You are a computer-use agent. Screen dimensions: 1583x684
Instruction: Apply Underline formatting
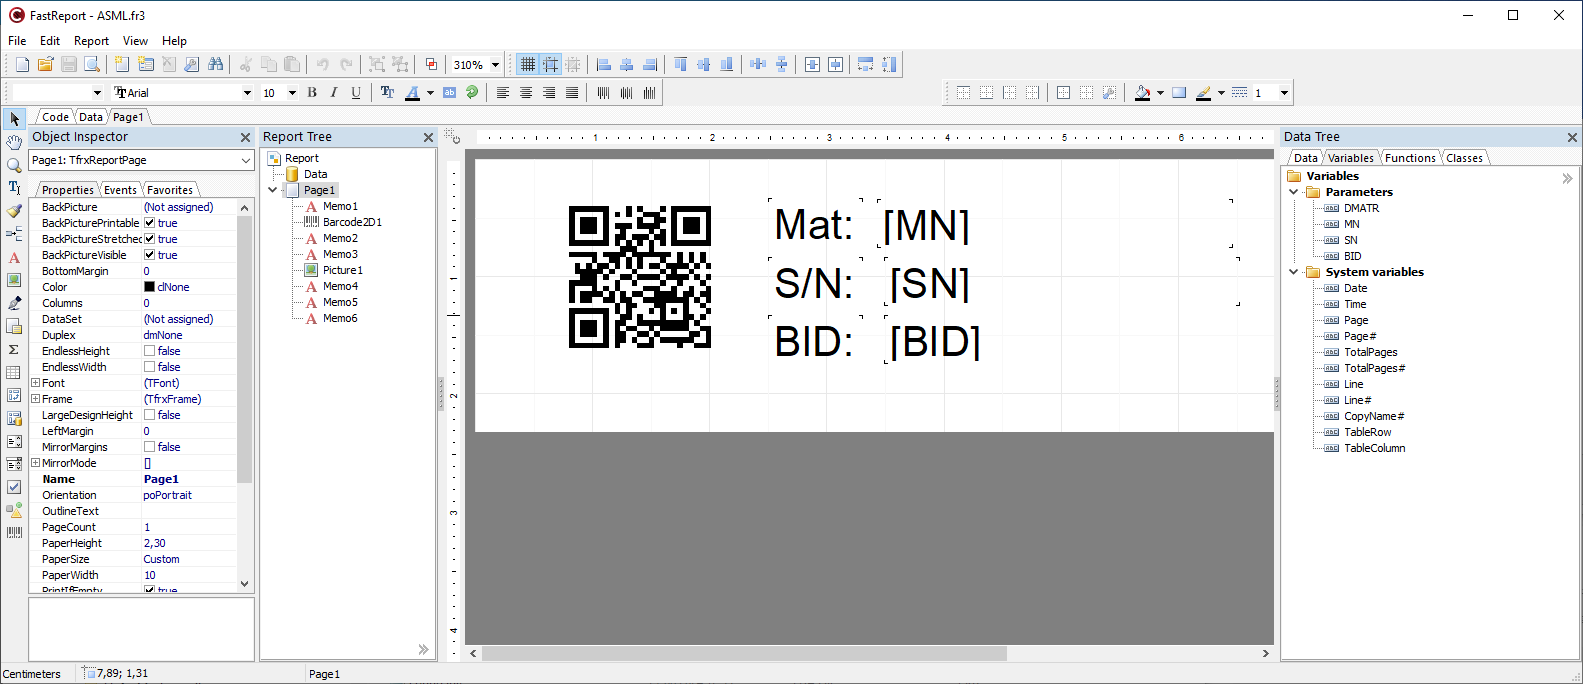click(356, 93)
